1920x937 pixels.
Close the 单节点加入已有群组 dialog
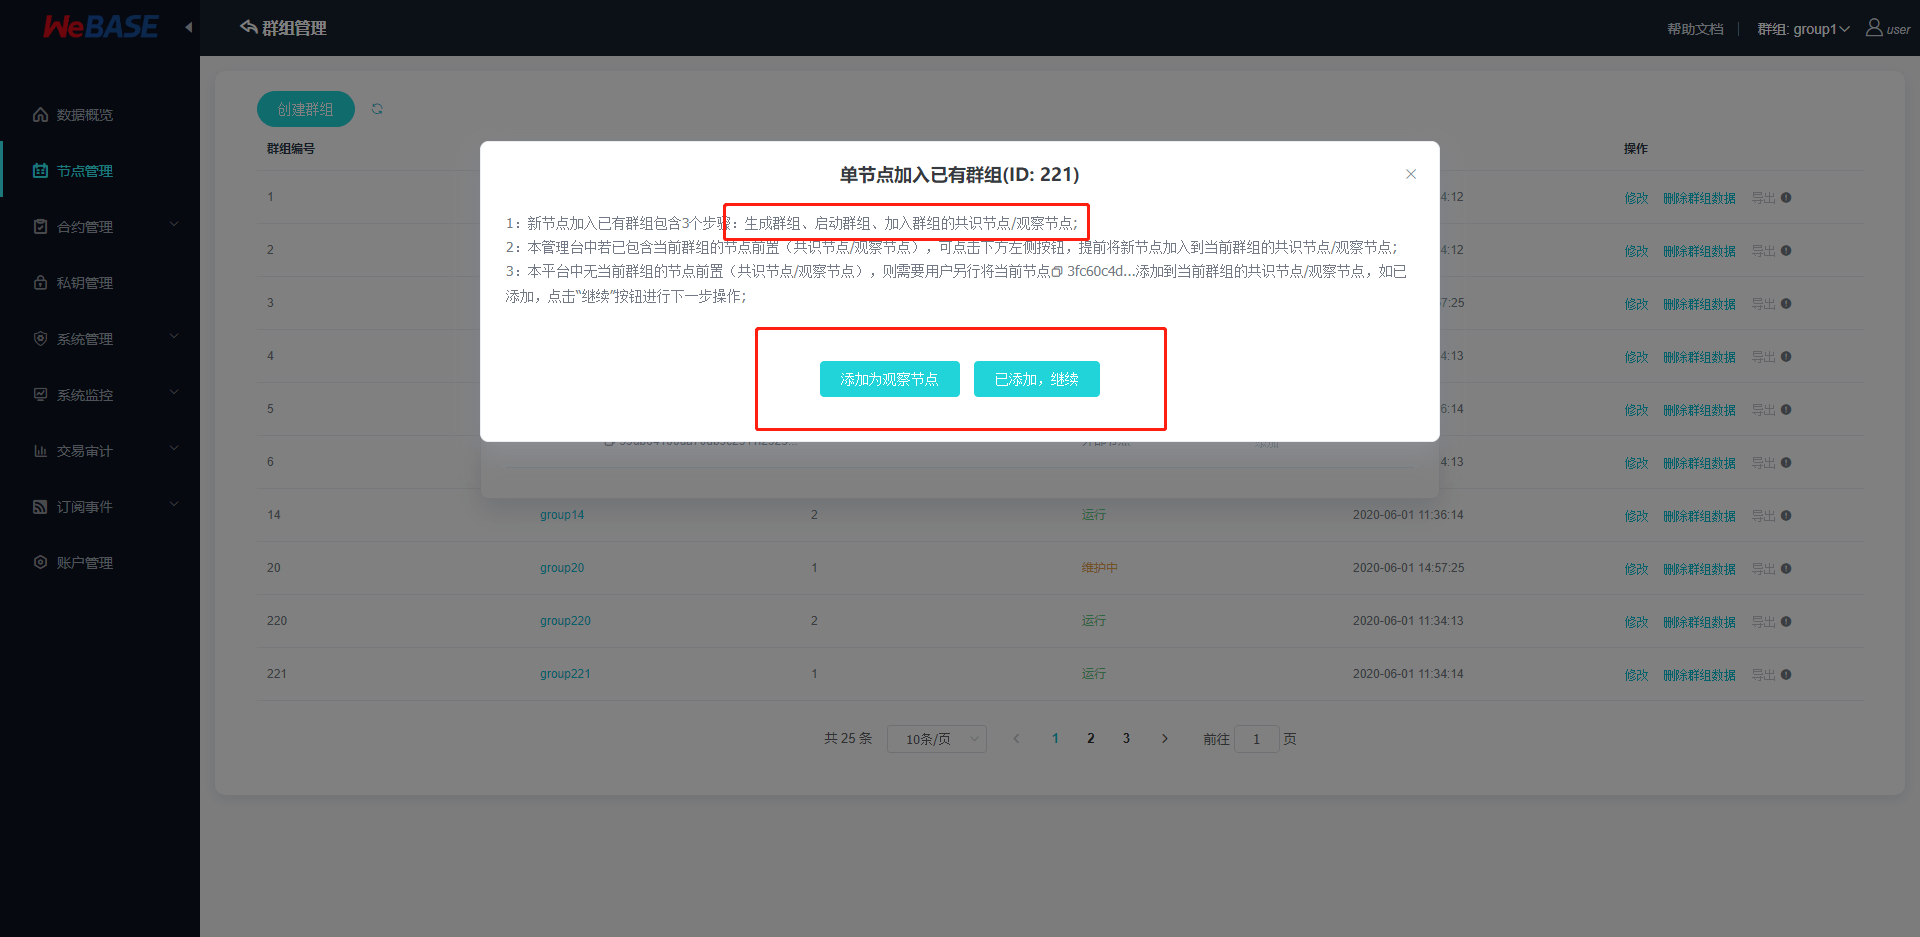pyautogui.click(x=1411, y=174)
